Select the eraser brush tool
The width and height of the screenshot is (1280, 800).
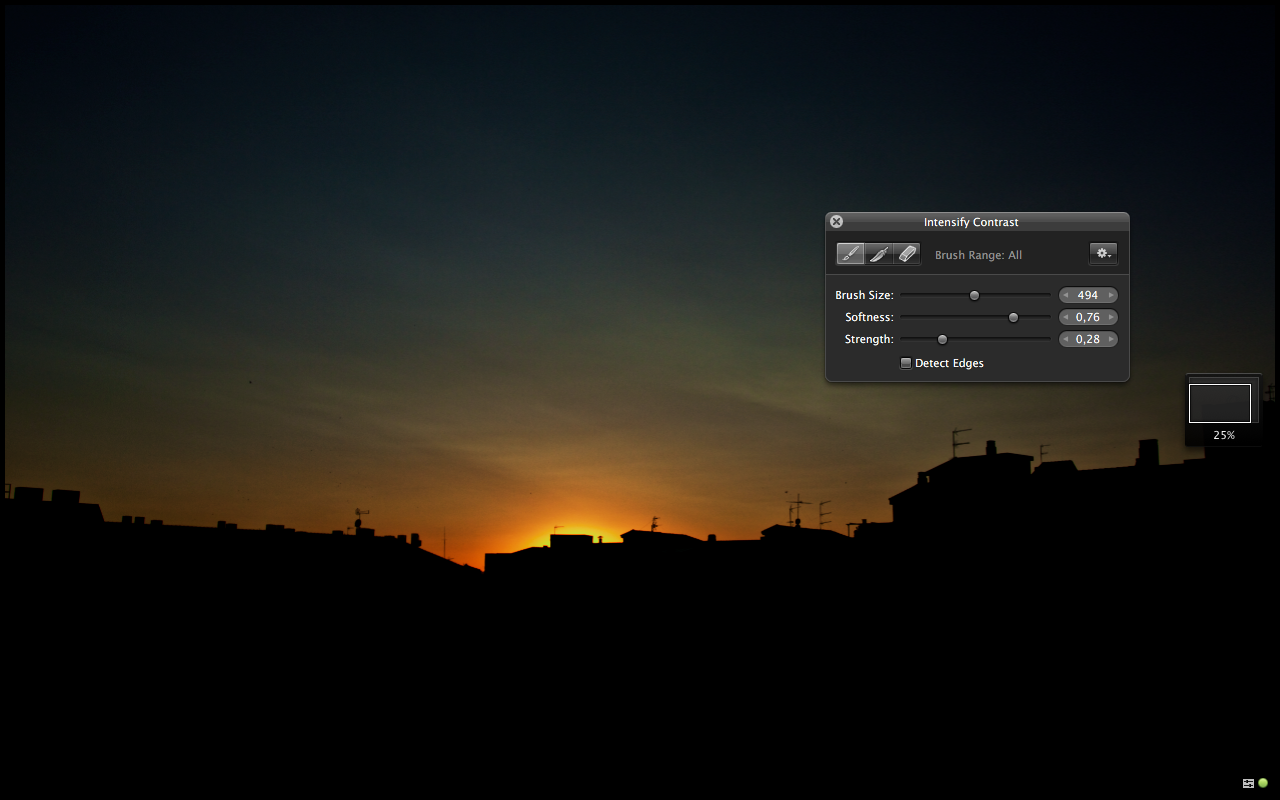[906, 254]
